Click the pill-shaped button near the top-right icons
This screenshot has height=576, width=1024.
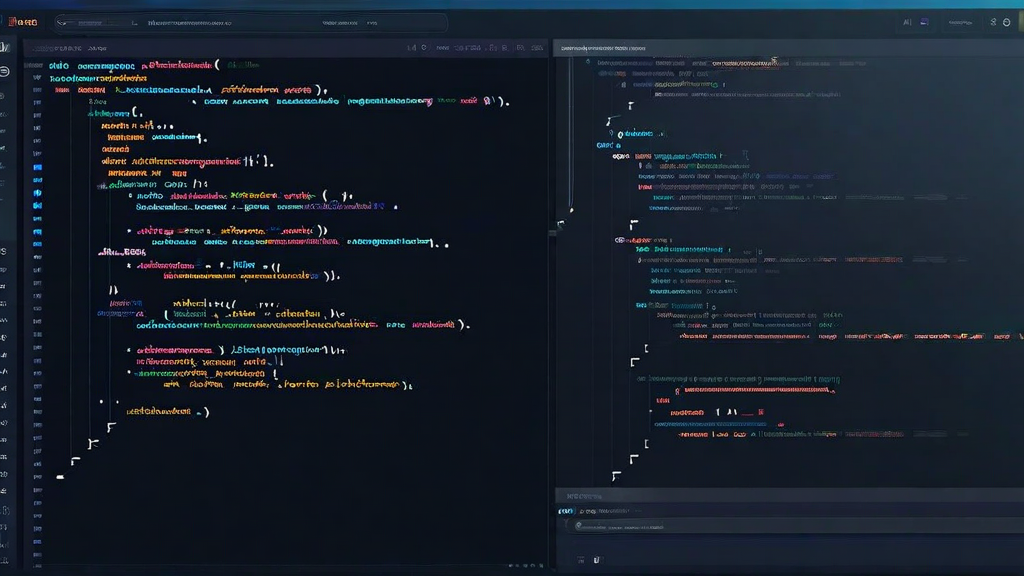point(960,23)
